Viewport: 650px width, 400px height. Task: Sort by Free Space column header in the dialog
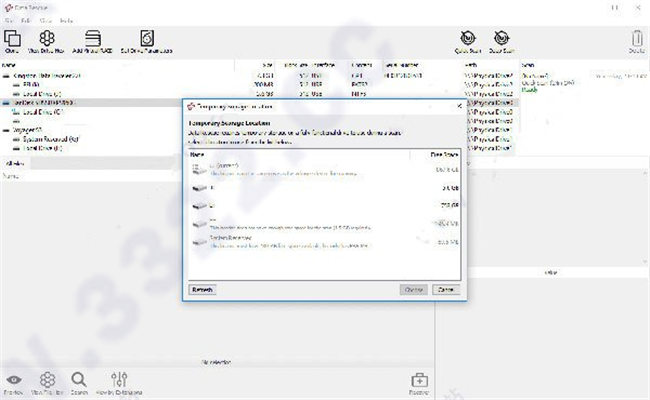[444, 155]
